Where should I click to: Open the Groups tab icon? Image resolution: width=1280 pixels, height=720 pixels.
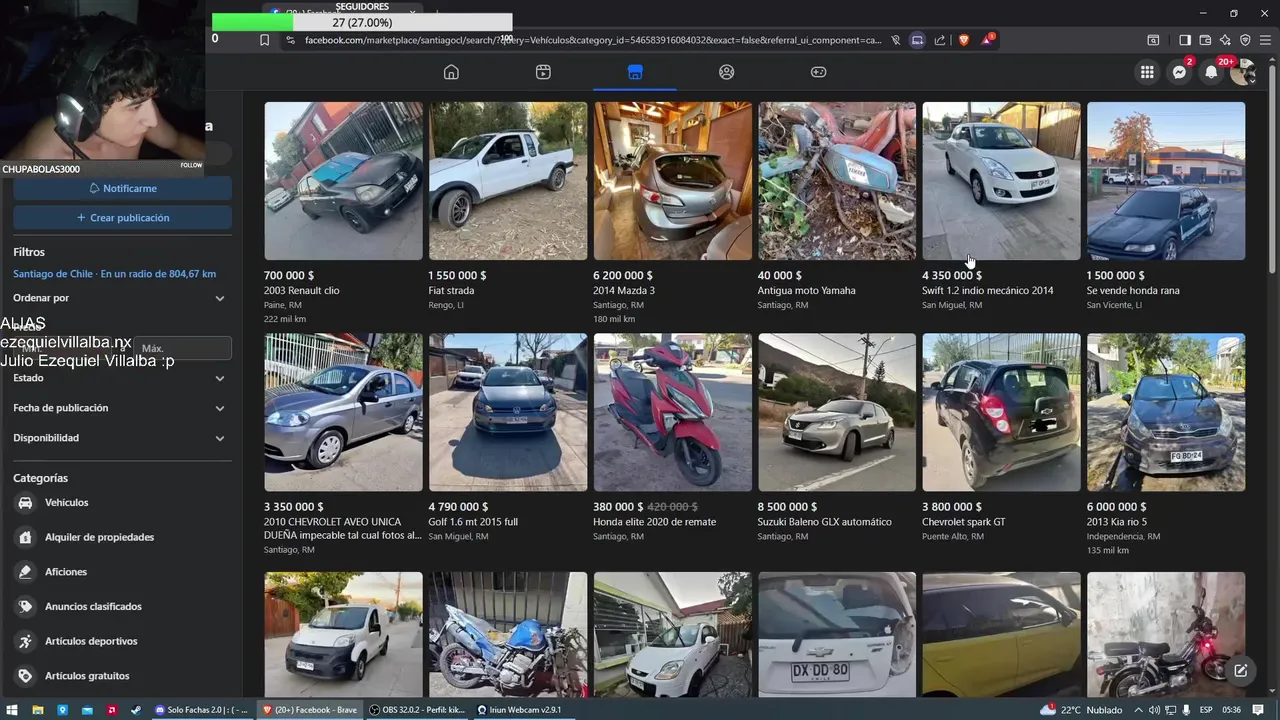tap(726, 72)
